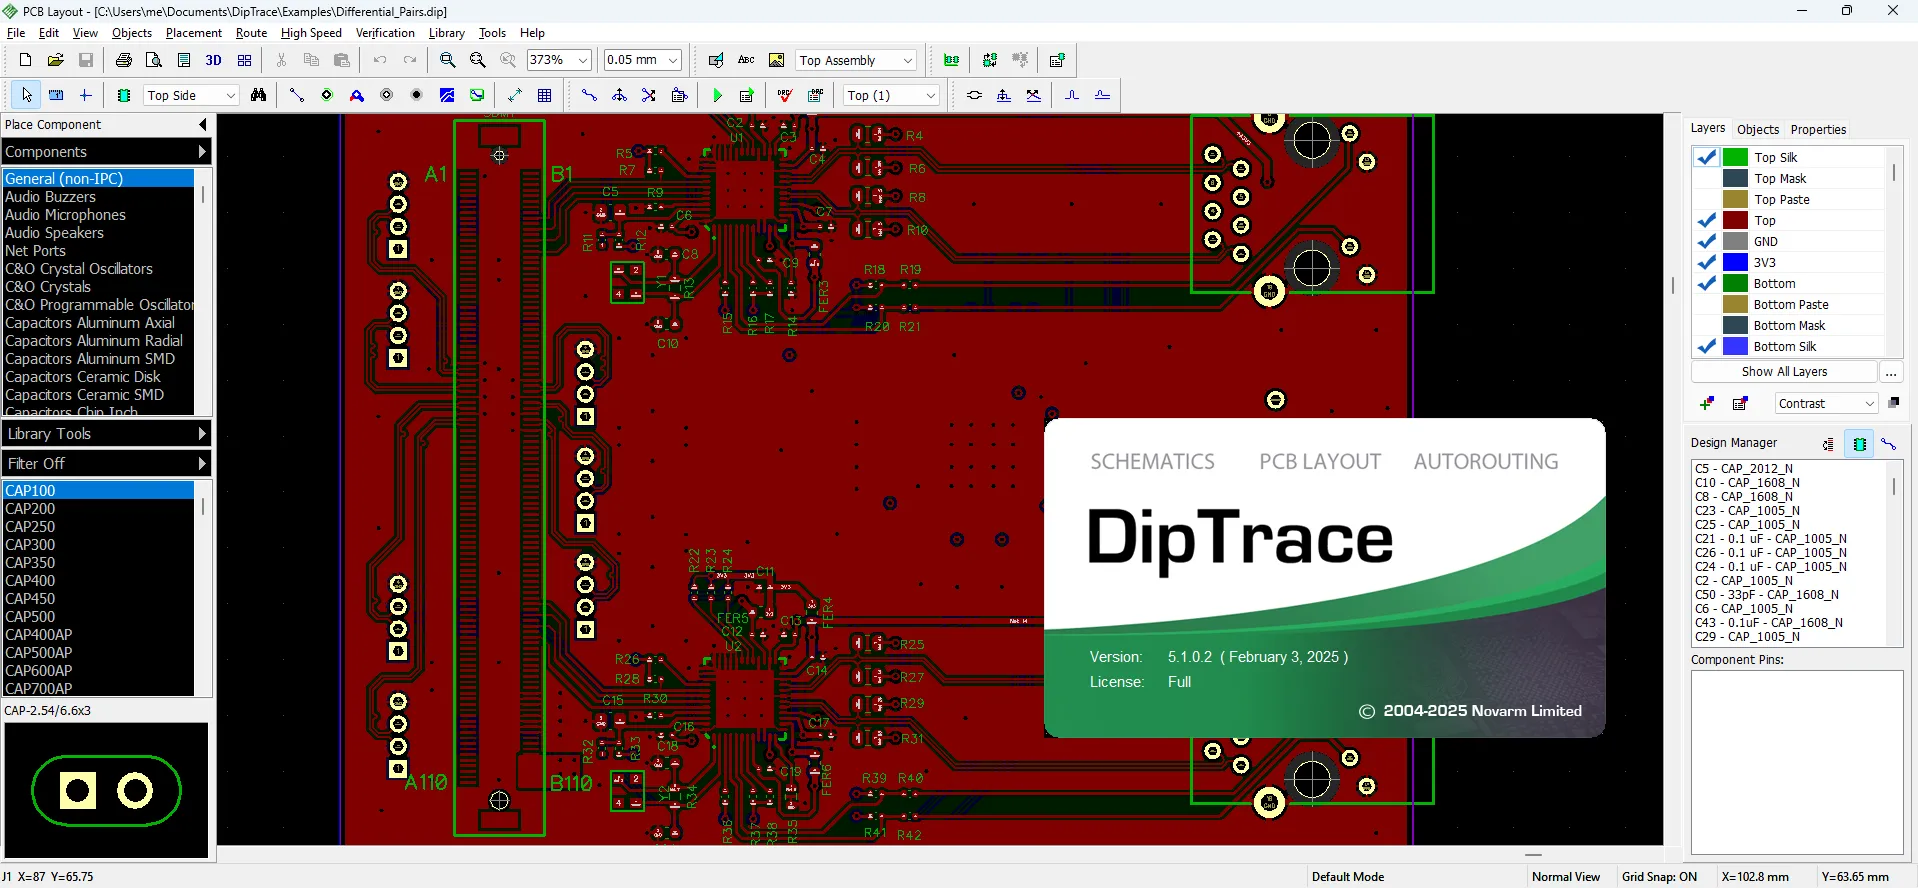Viewport: 1918px width, 888px height.
Task: Expand the Components panel header
Action: [106, 152]
